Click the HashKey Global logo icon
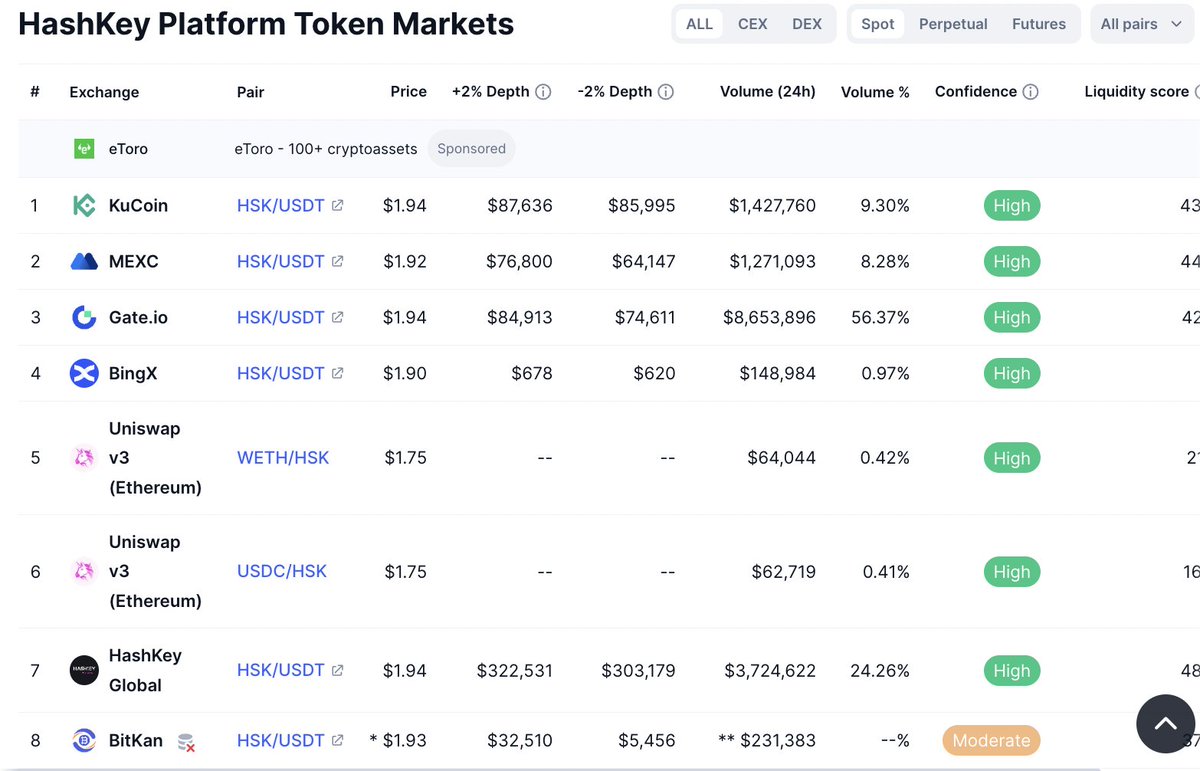Image resolution: width=1200 pixels, height=771 pixels. coord(84,670)
